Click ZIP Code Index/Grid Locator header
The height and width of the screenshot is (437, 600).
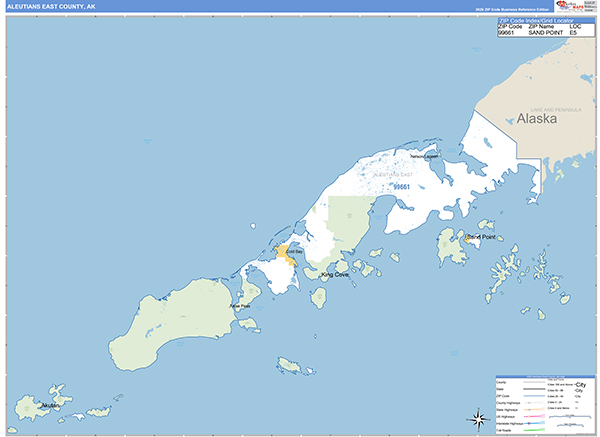[x=537, y=19]
